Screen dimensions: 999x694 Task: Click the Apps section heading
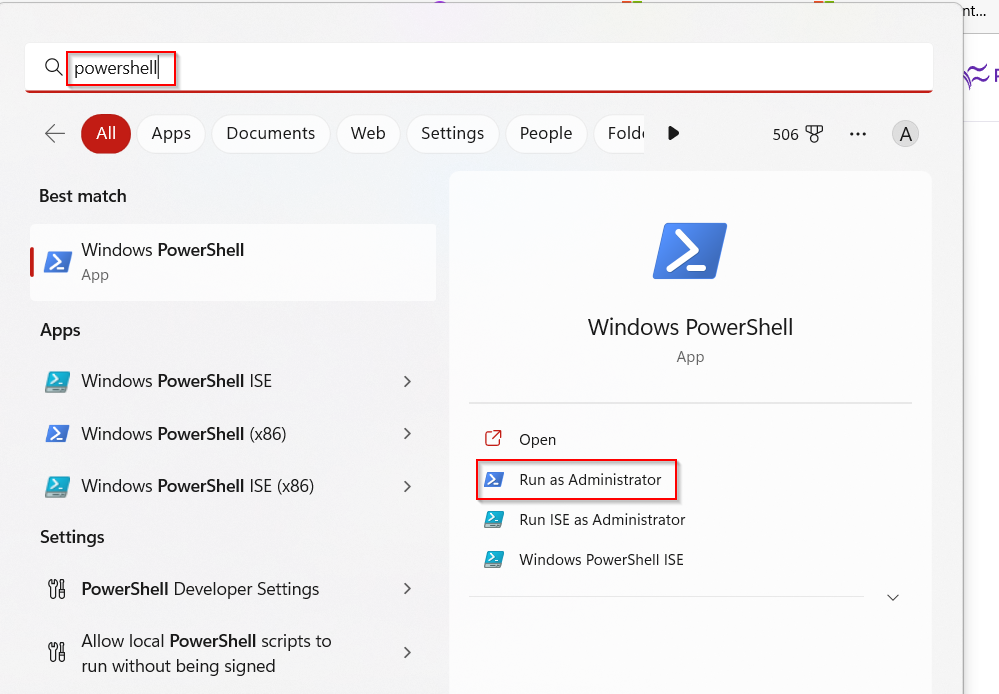[x=61, y=330]
